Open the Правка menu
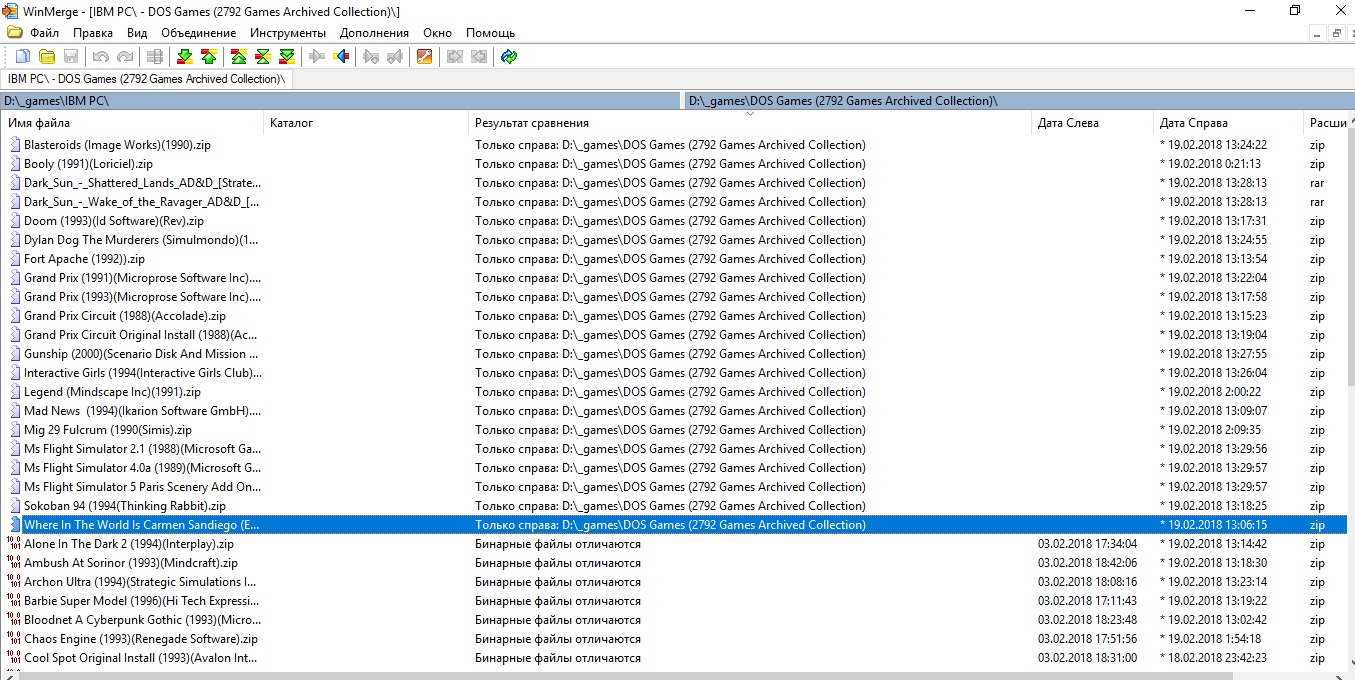1355x680 pixels. click(x=93, y=33)
